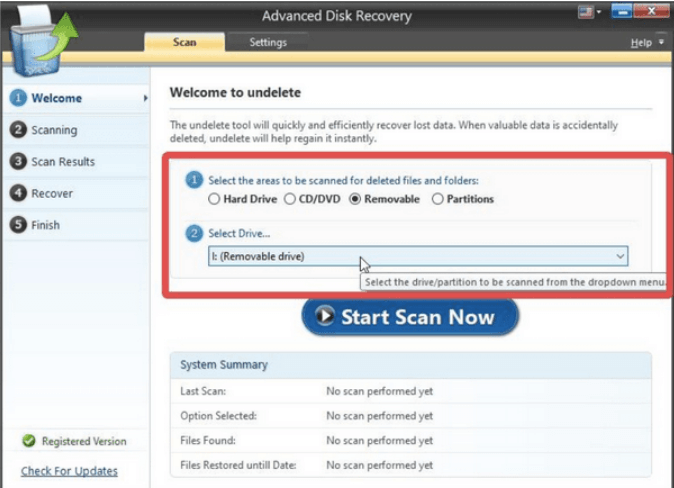Expand the arrow next to Welcome step
This screenshot has width=674, height=488.
click(x=146, y=98)
